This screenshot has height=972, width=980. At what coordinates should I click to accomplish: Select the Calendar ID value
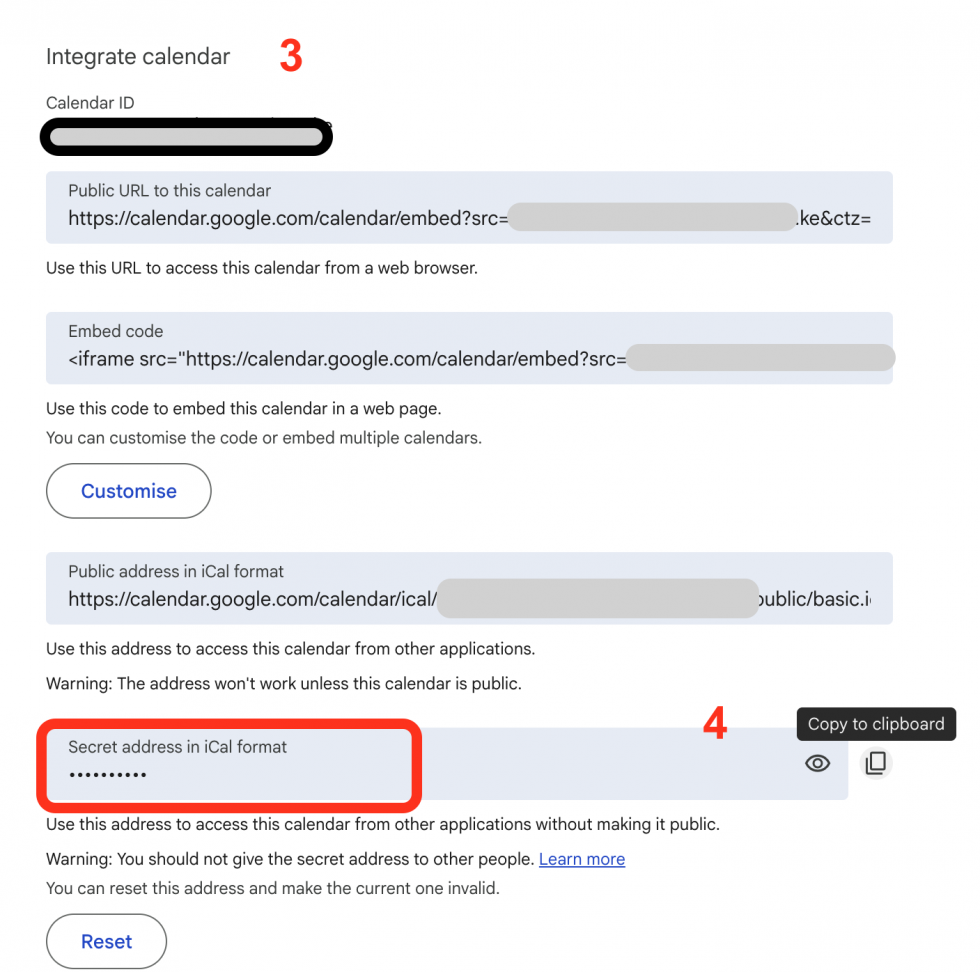pos(186,136)
